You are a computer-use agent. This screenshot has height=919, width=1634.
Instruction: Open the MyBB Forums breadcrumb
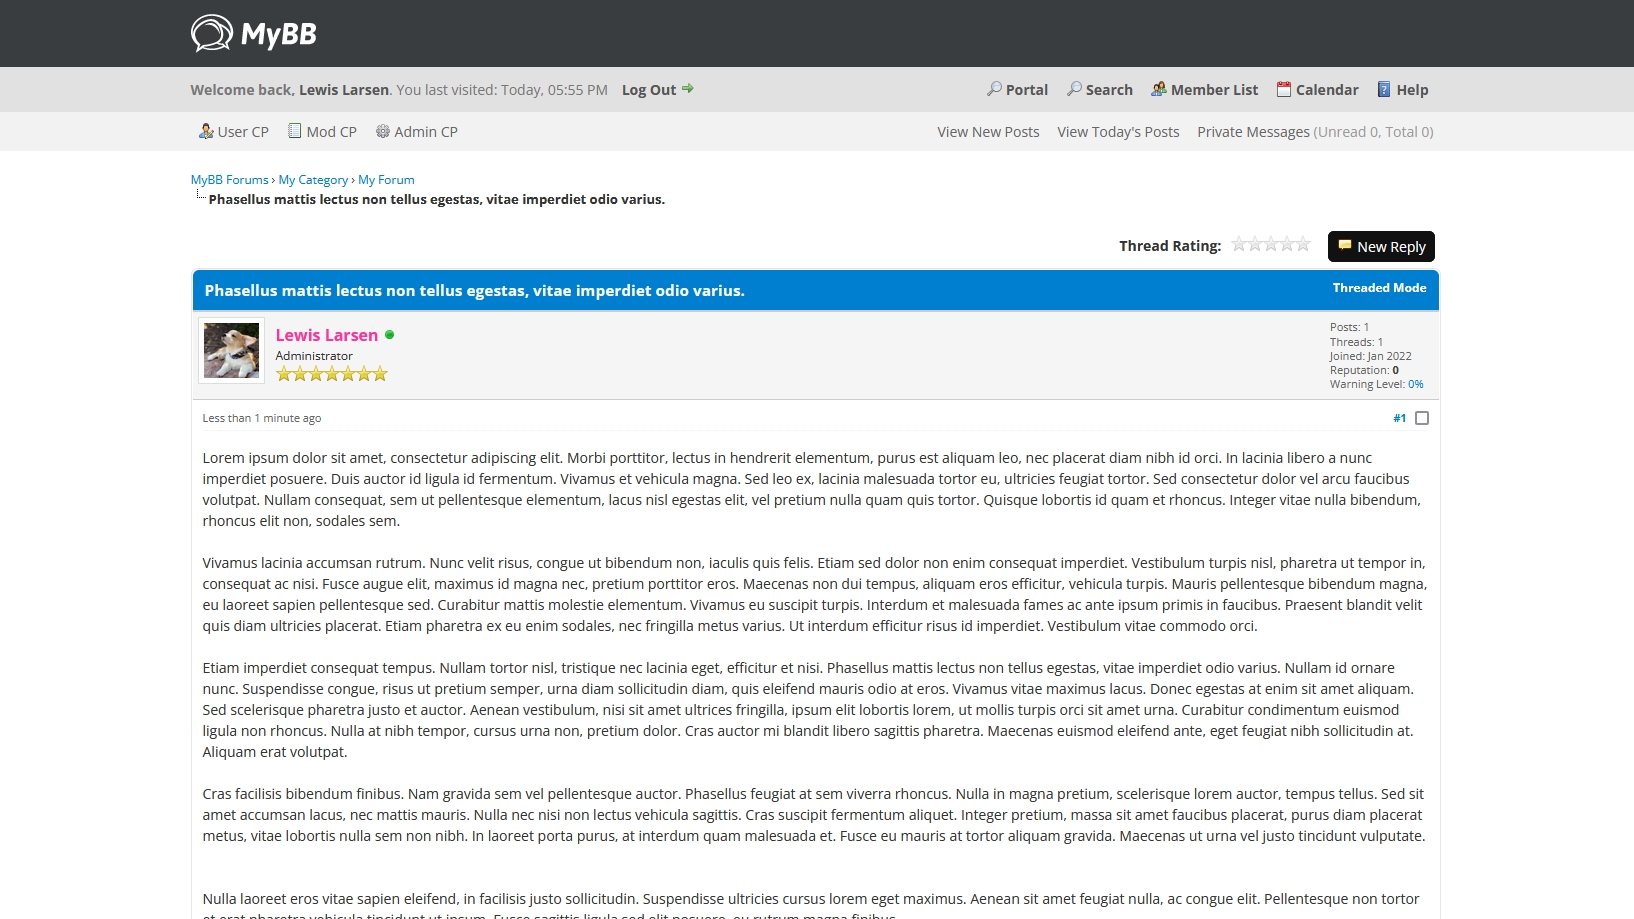pos(229,180)
